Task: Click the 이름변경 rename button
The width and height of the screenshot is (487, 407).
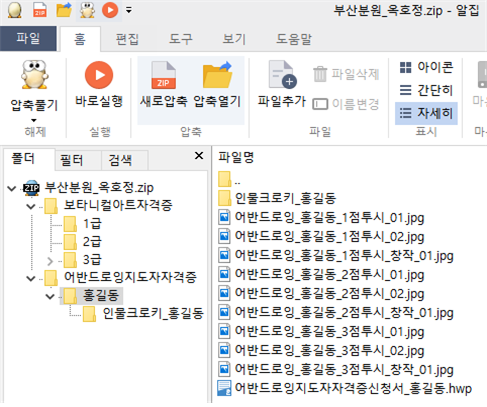Action: [346, 104]
